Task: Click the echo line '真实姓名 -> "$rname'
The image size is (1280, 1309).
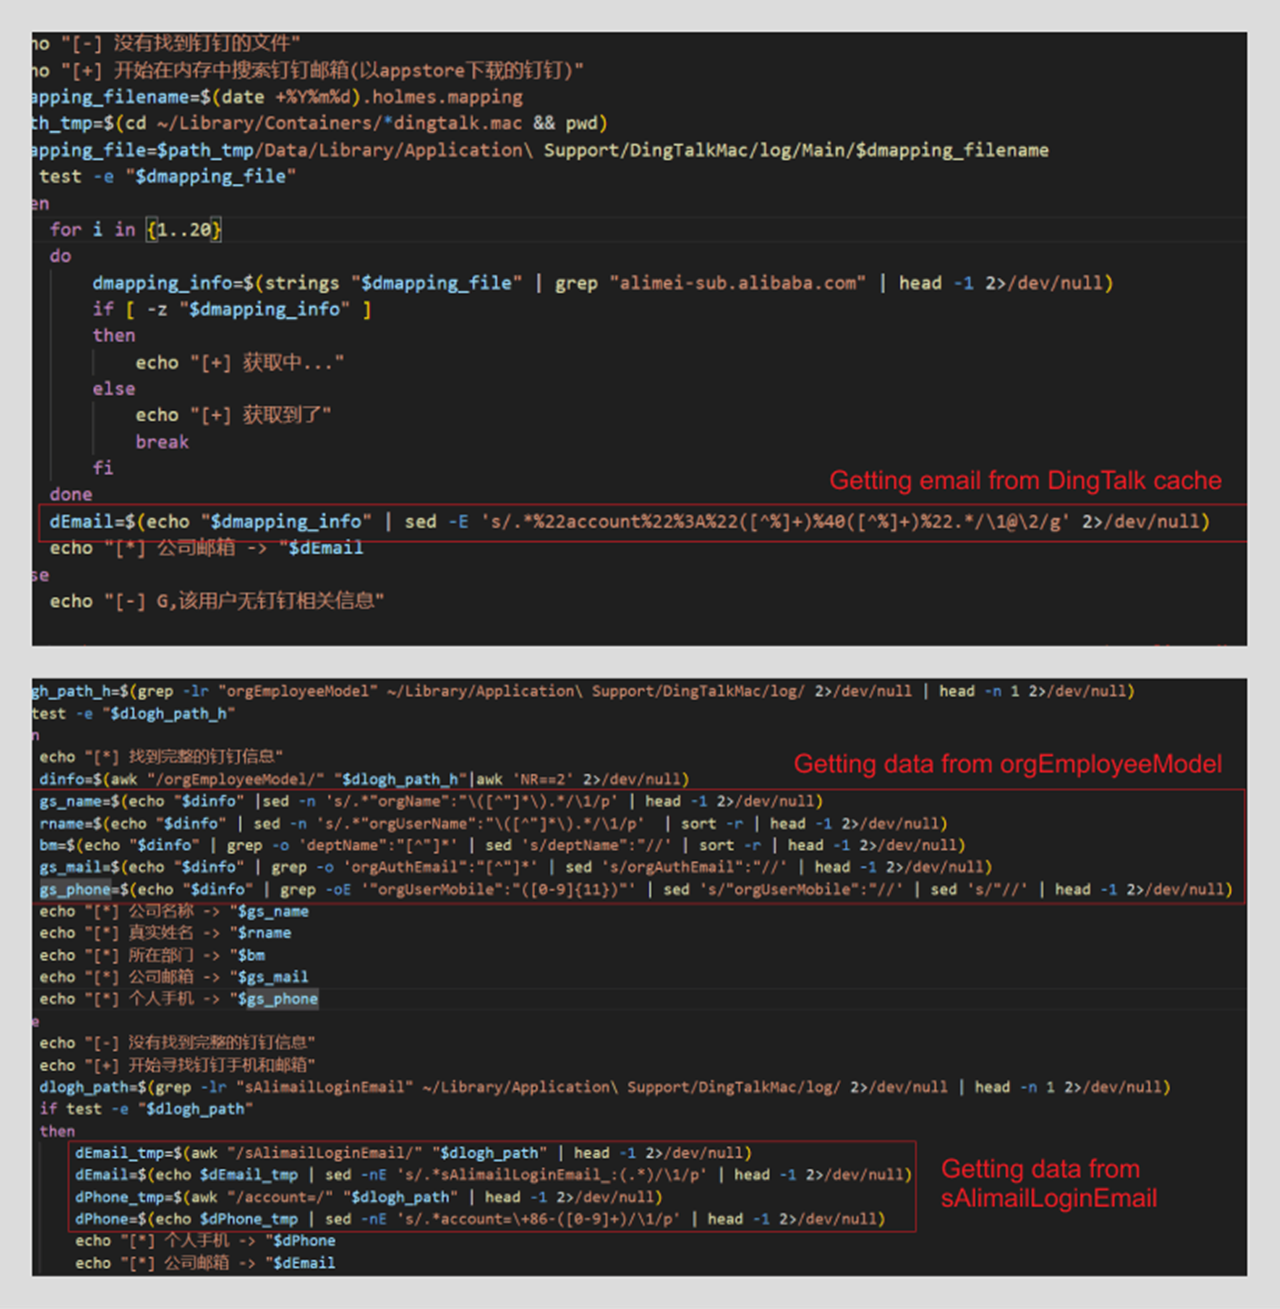Action: click(x=166, y=933)
